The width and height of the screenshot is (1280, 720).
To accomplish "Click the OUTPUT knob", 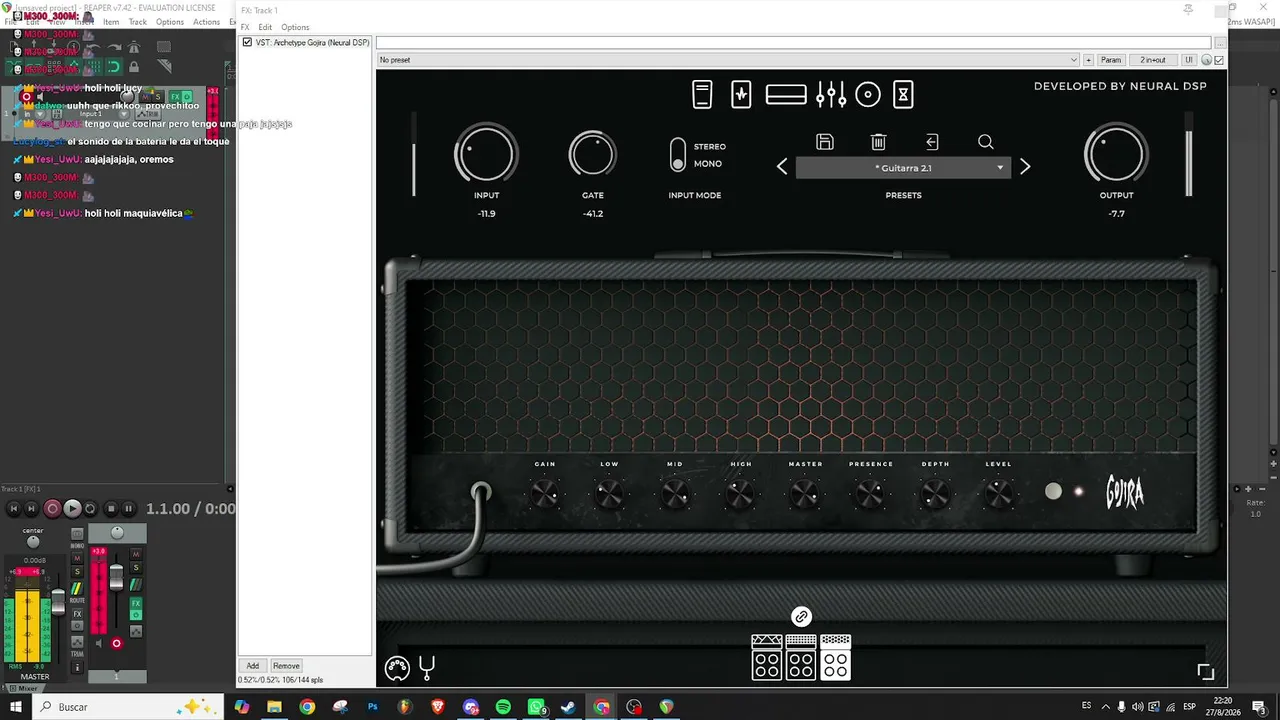I will pyautogui.click(x=1116, y=155).
